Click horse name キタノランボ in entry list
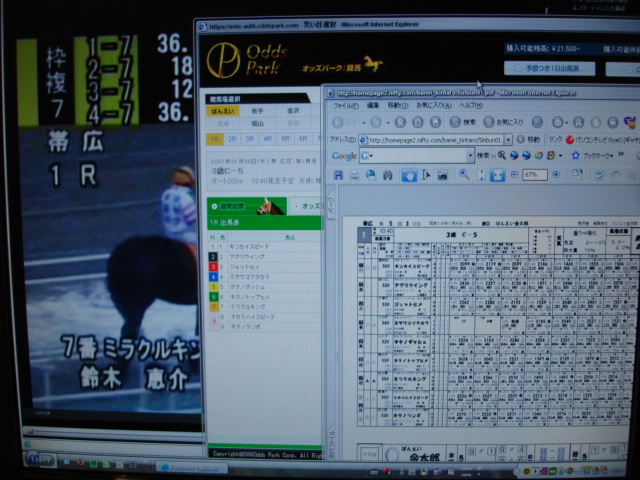The height and width of the screenshot is (480, 640). [245, 327]
